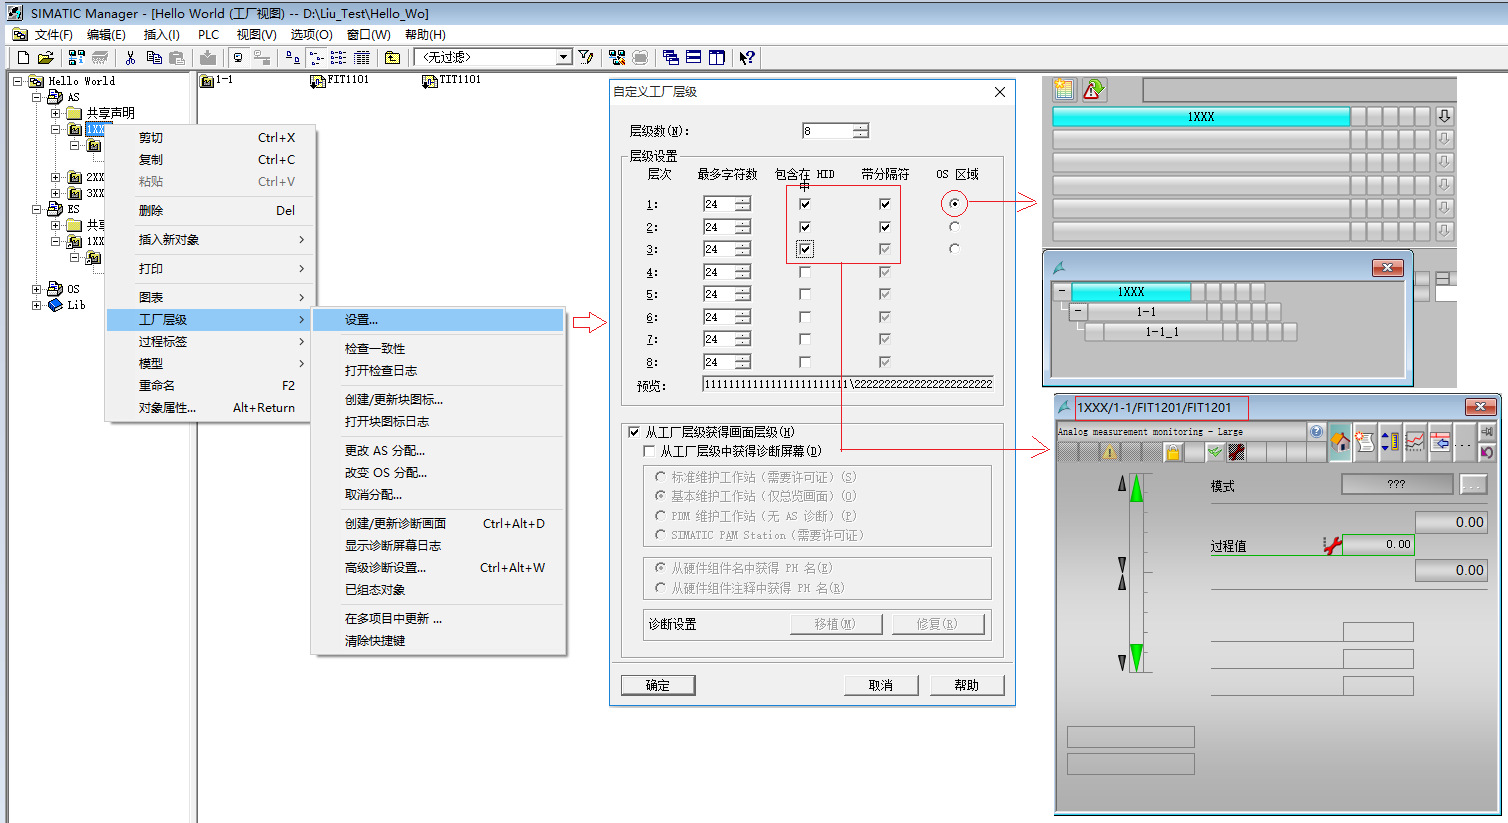The height and width of the screenshot is (823, 1508).
Task: Click the Cut scissors toolbar icon
Action: coord(130,58)
